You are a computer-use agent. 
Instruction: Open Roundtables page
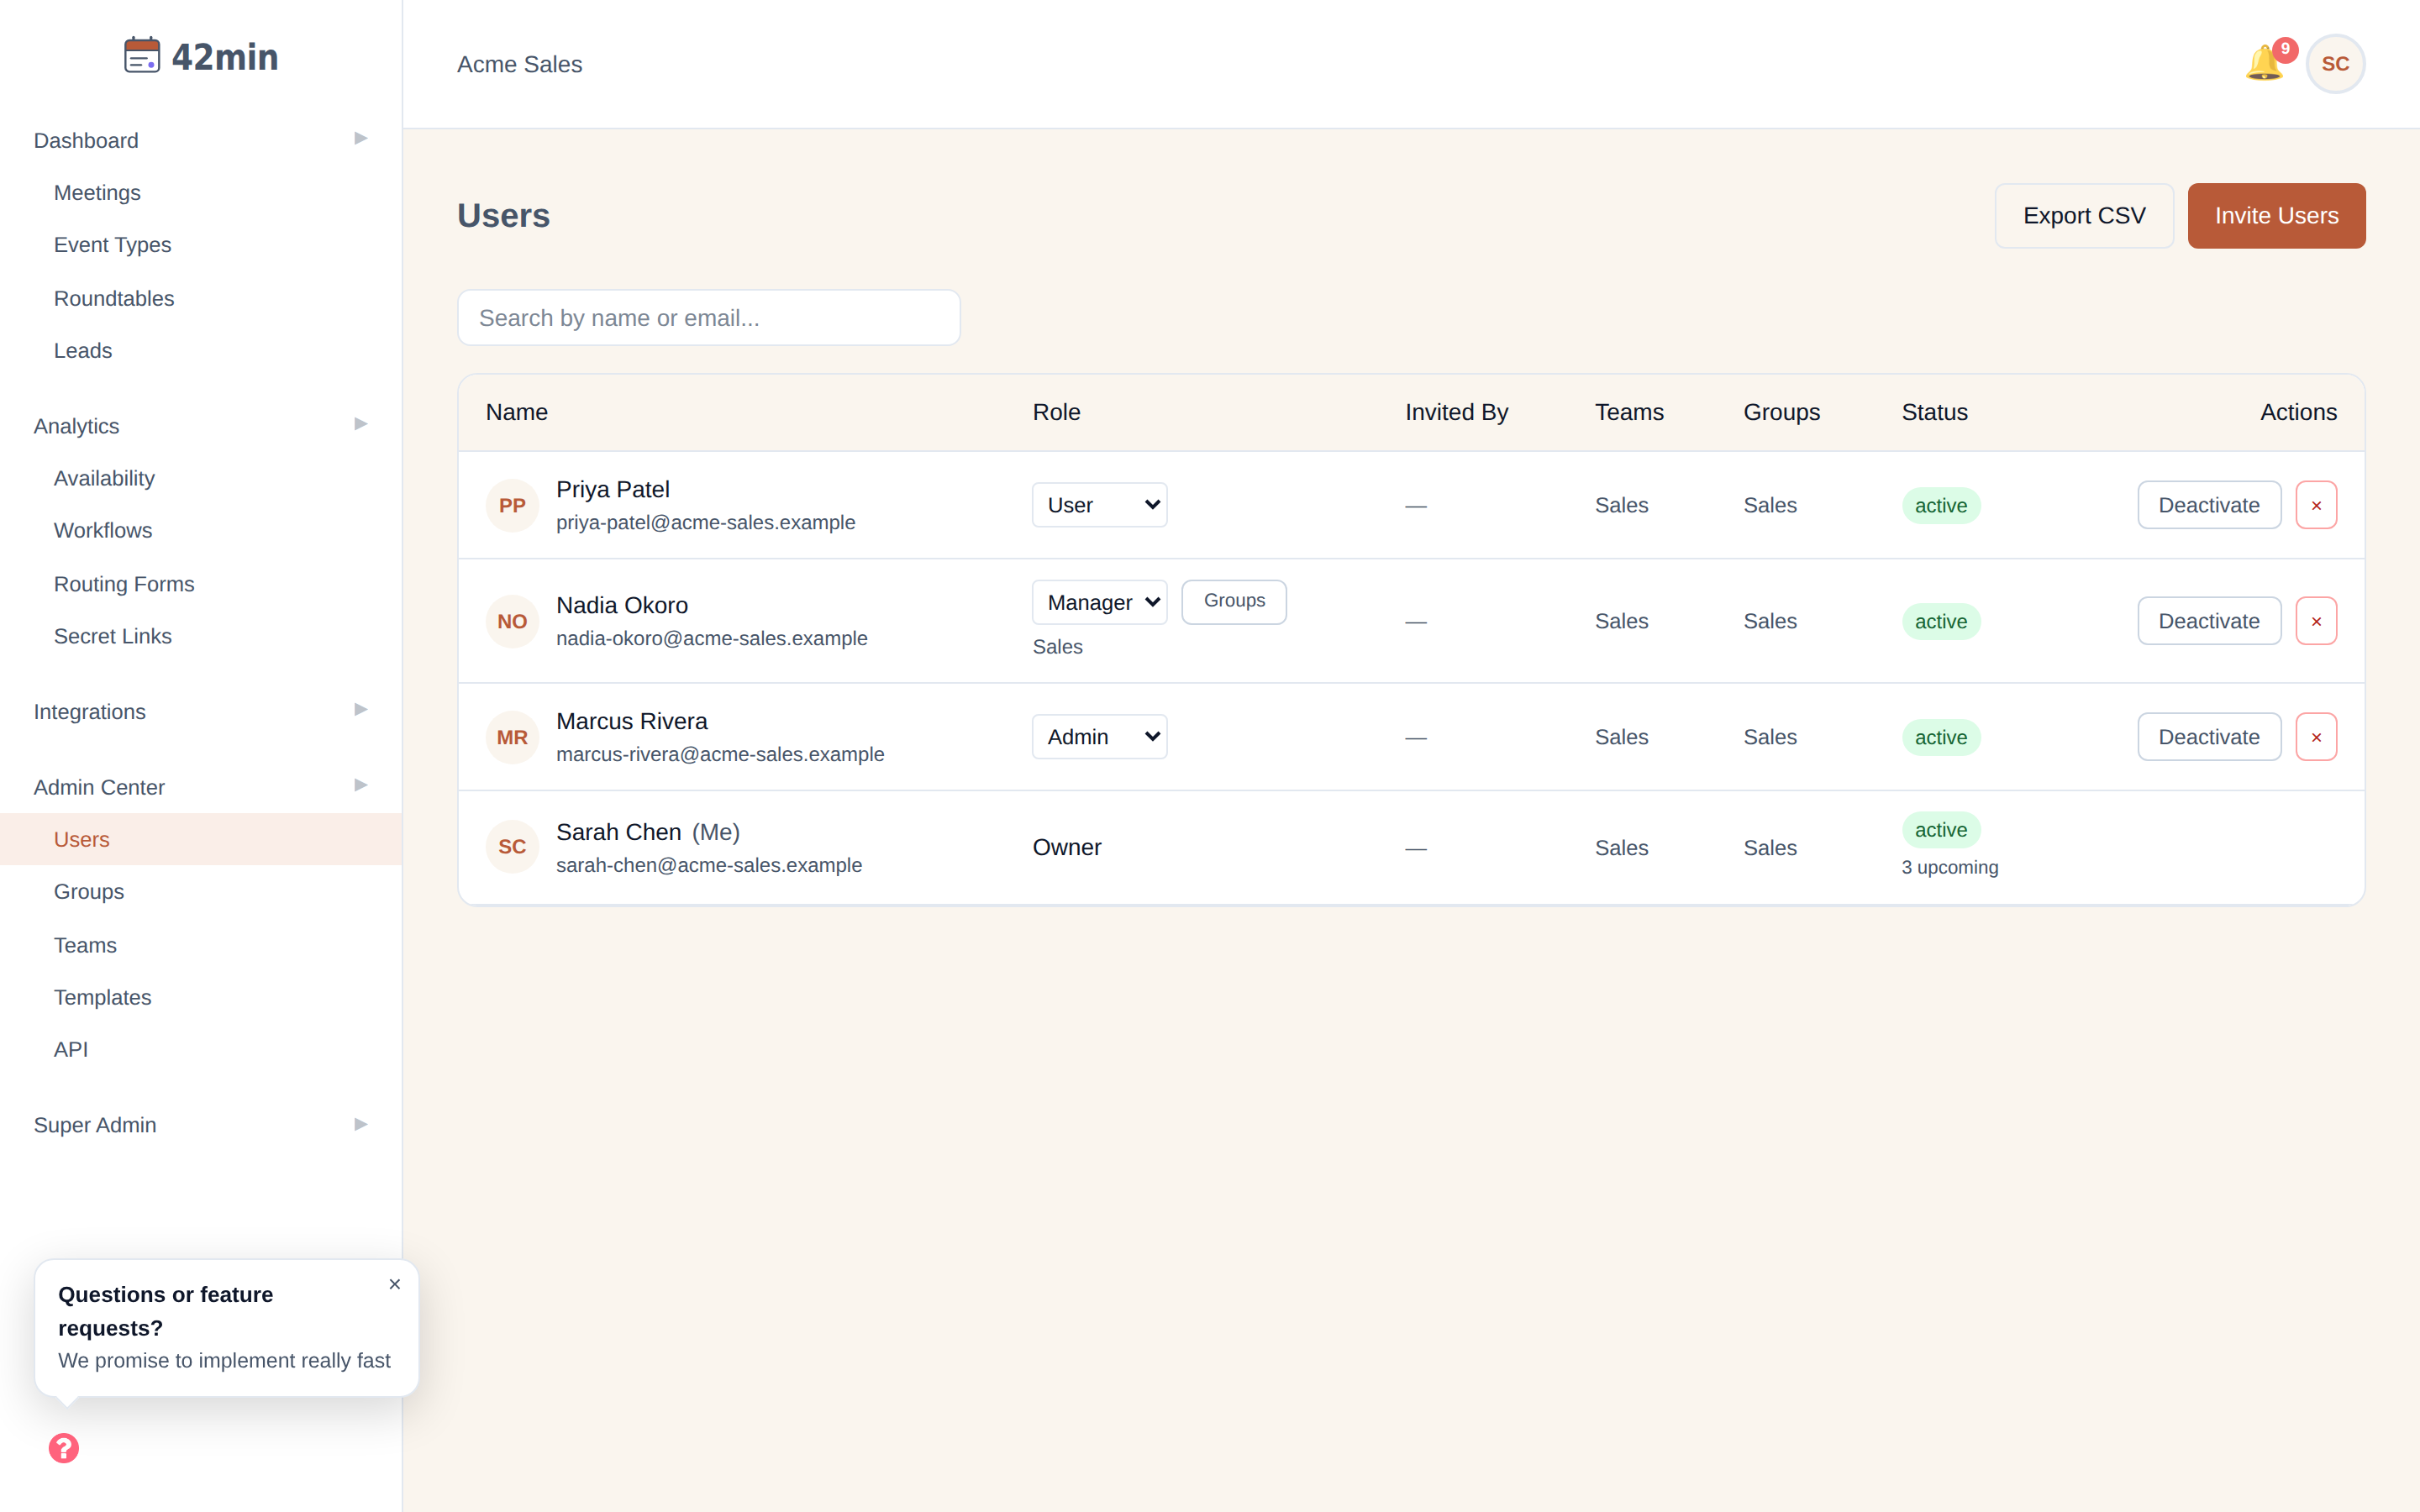(x=114, y=298)
